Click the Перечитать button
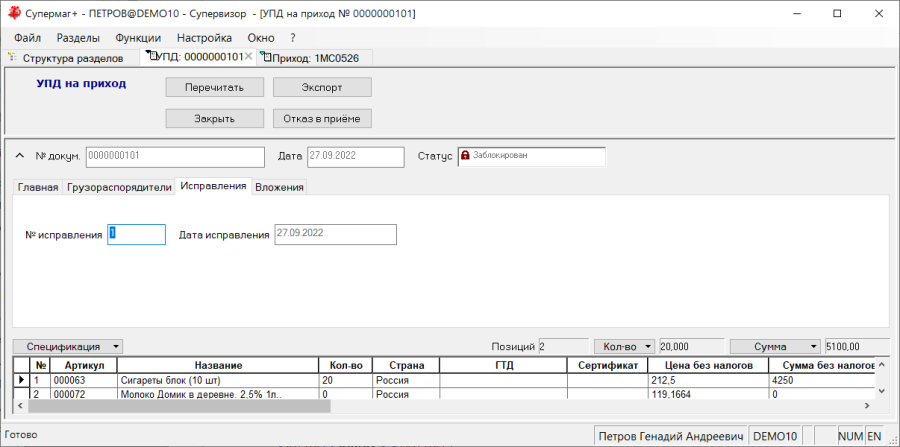Viewport: 900px width, 447px height. tap(215, 88)
